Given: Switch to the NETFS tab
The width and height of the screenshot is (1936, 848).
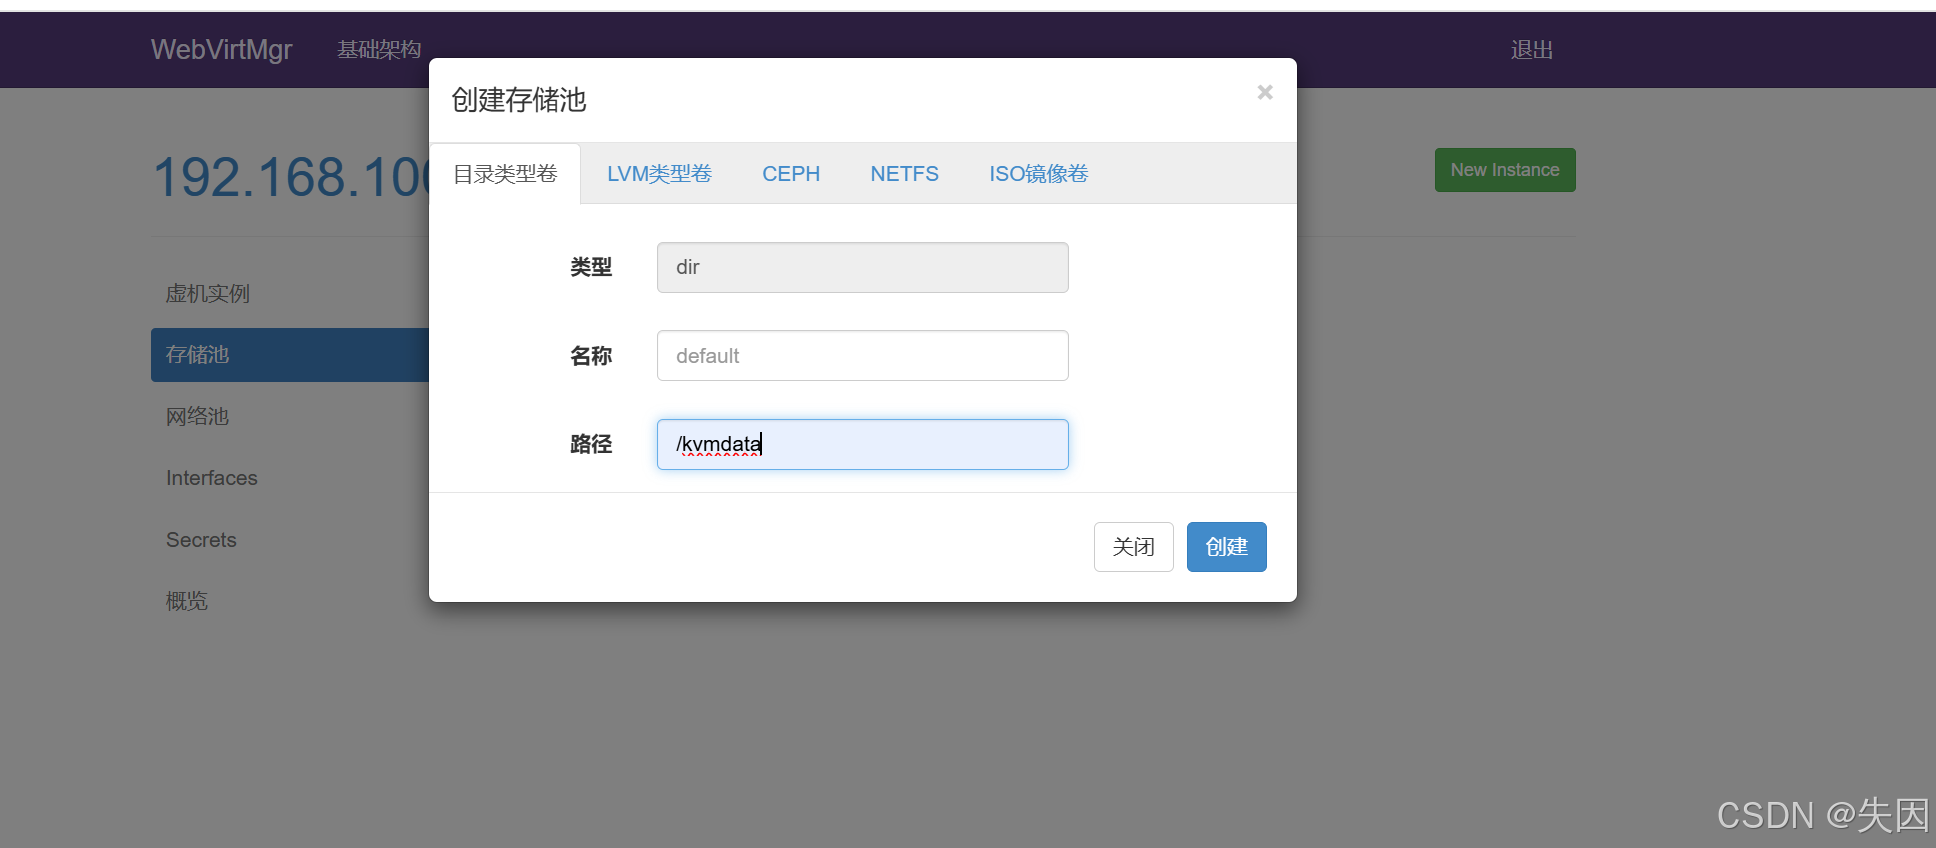Looking at the screenshot, I should point(904,174).
